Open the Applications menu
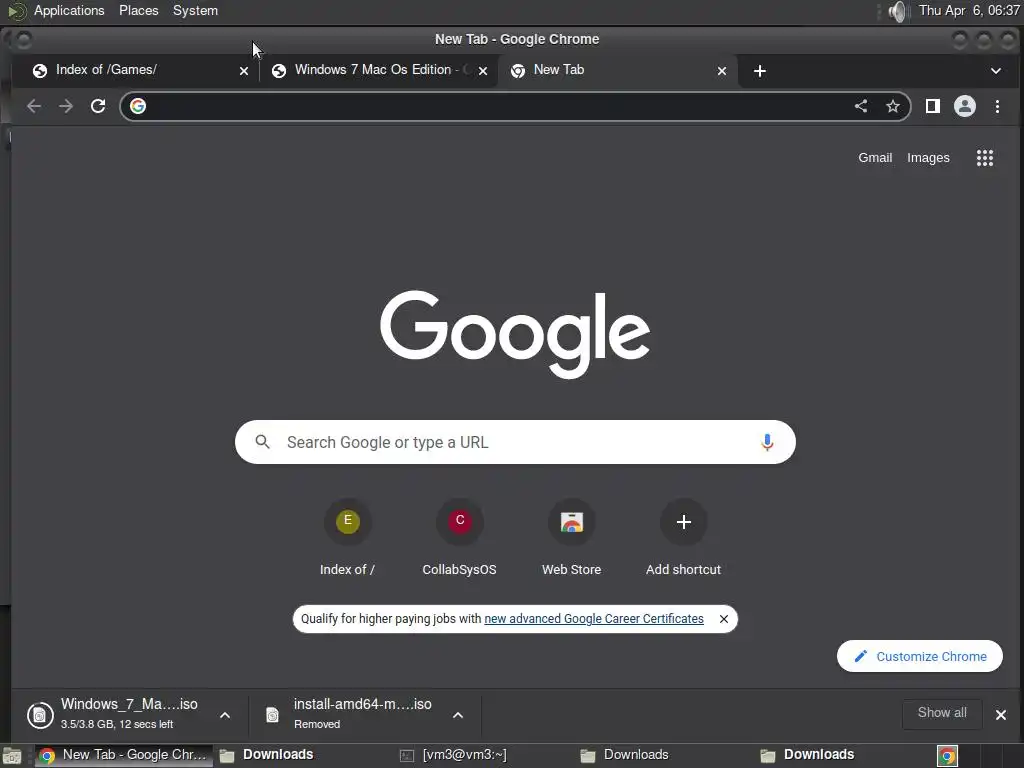Viewport: 1024px width, 768px height. (x=69, y=10)
